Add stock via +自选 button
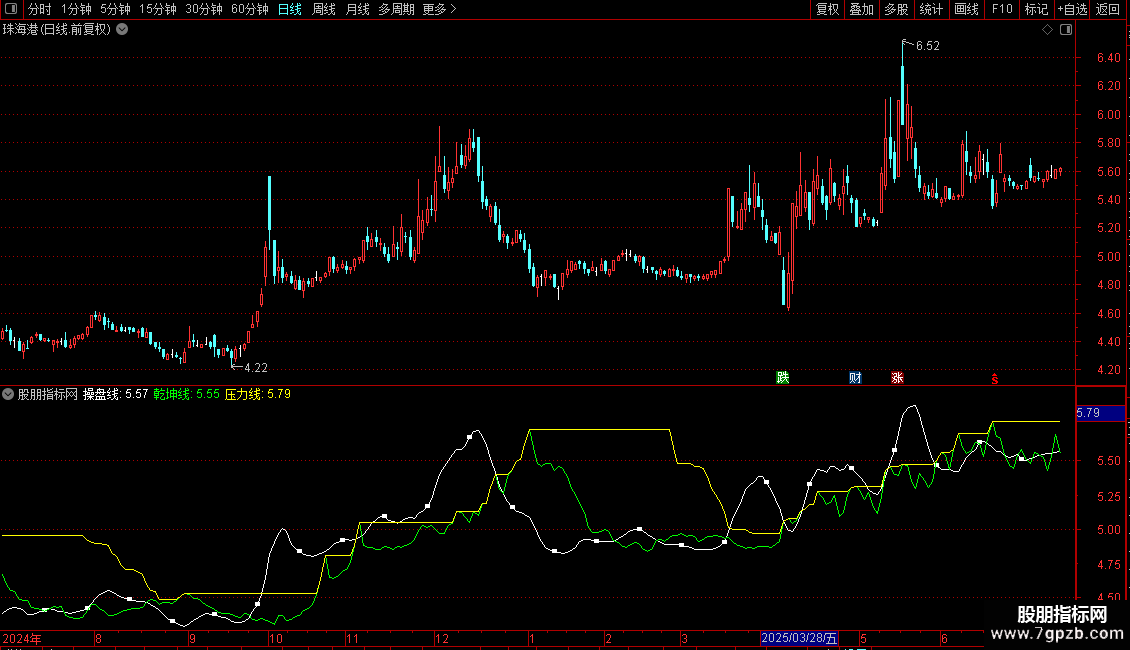The image size is (1130, 650). (1072, 9)
